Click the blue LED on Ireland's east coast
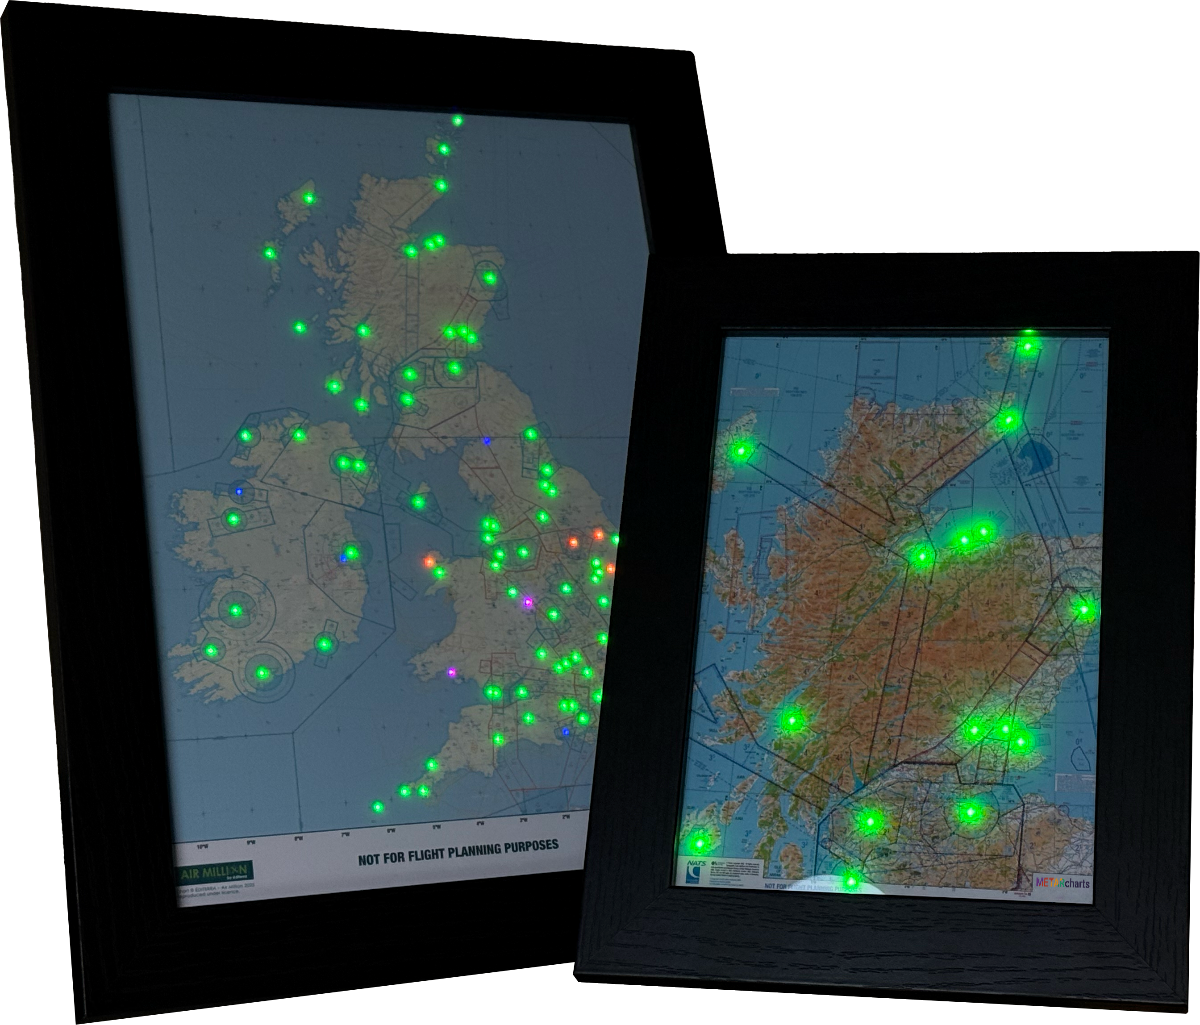 [345, 556]
